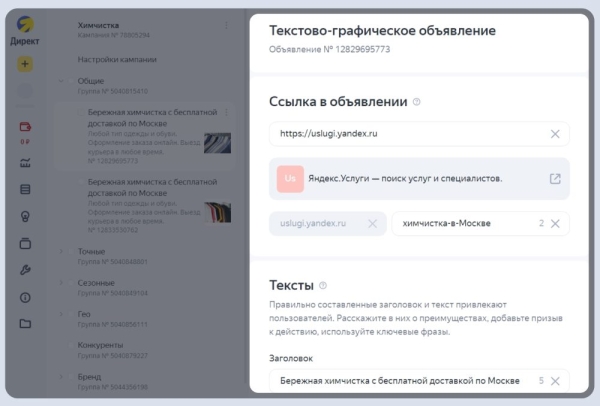This screenshot has height=406, width=600.
Task: Tick checkbox of the Бренд group
Action: point(71,377)
